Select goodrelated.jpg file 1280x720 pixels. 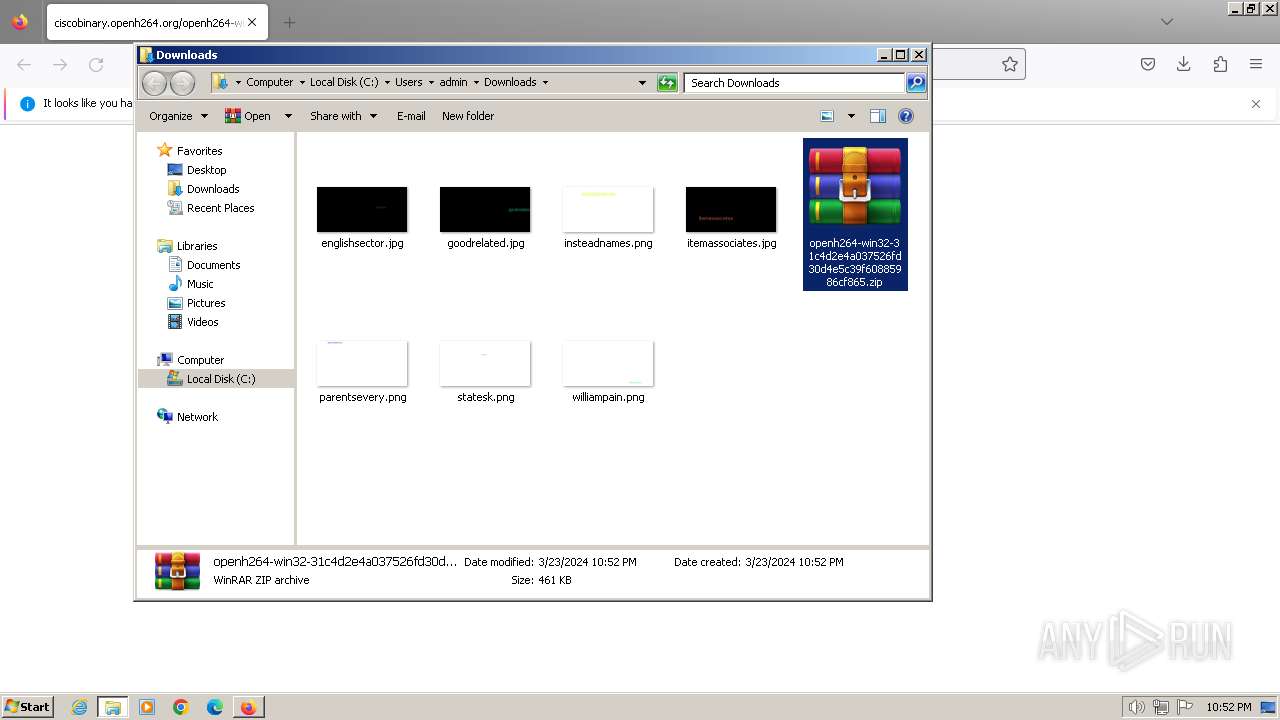(x=485, y=217)
